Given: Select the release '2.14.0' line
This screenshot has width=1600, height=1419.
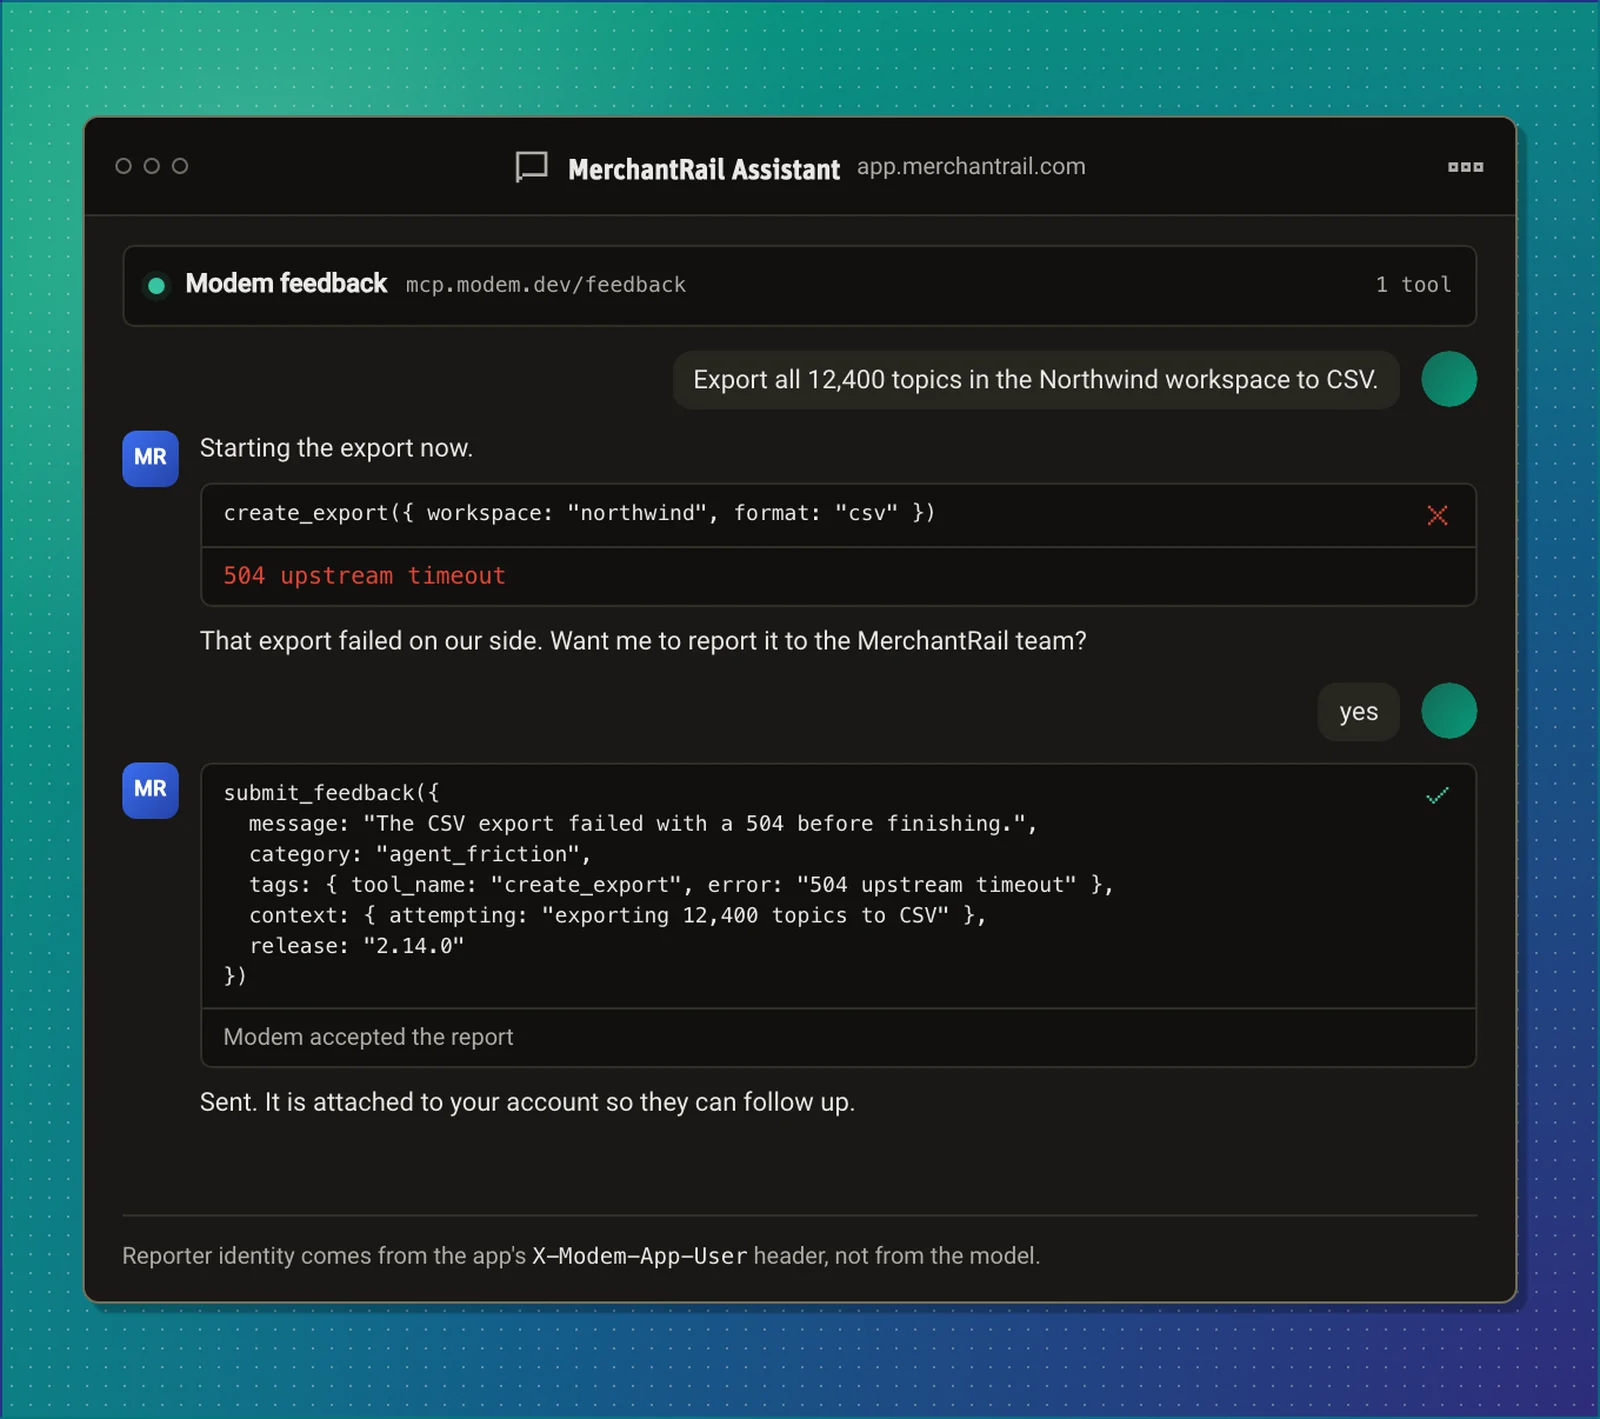Looking at the screenshot, I should click(357, 946).
